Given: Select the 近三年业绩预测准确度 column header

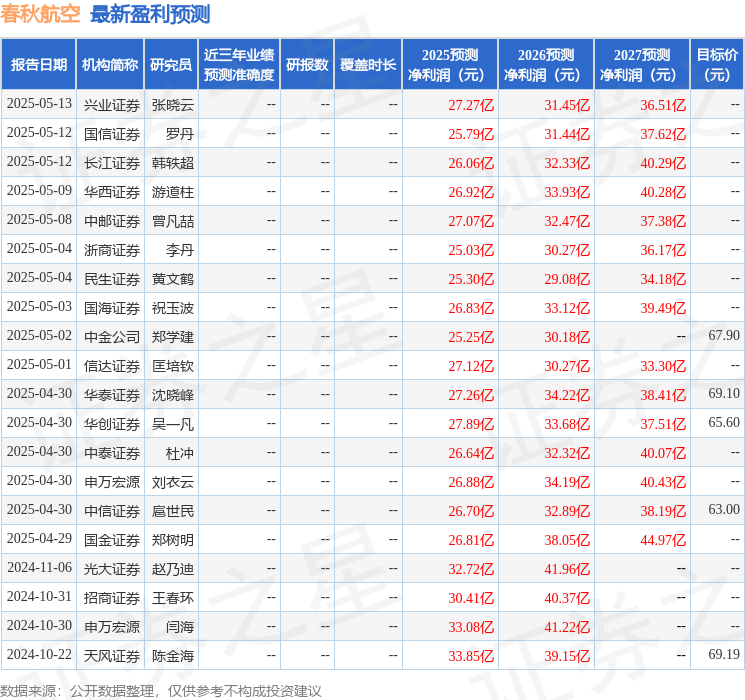Looking at the screenshot, I should pos(238,65).
